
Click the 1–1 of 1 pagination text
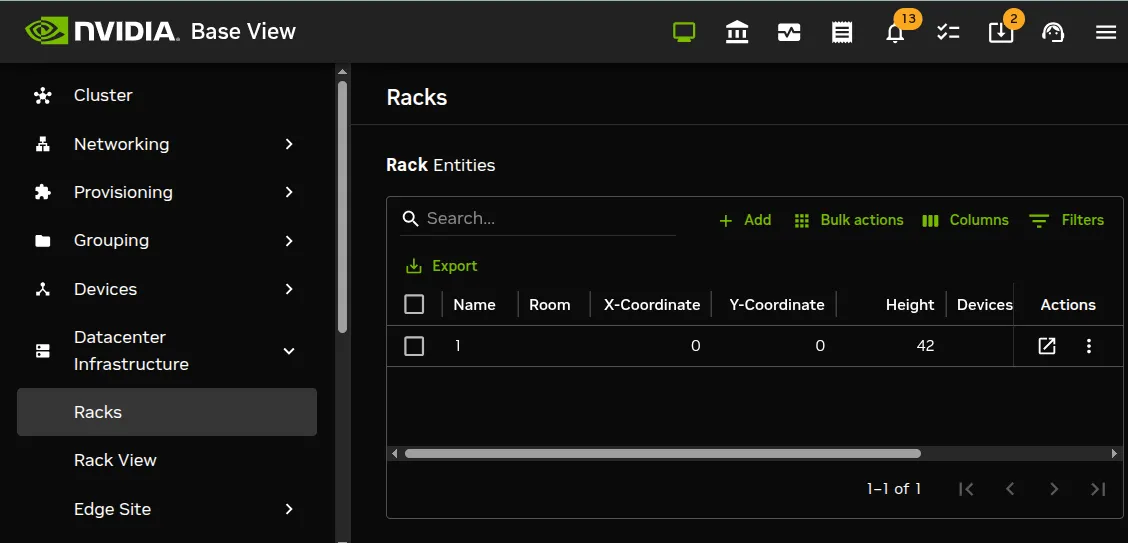coord(893,489)
